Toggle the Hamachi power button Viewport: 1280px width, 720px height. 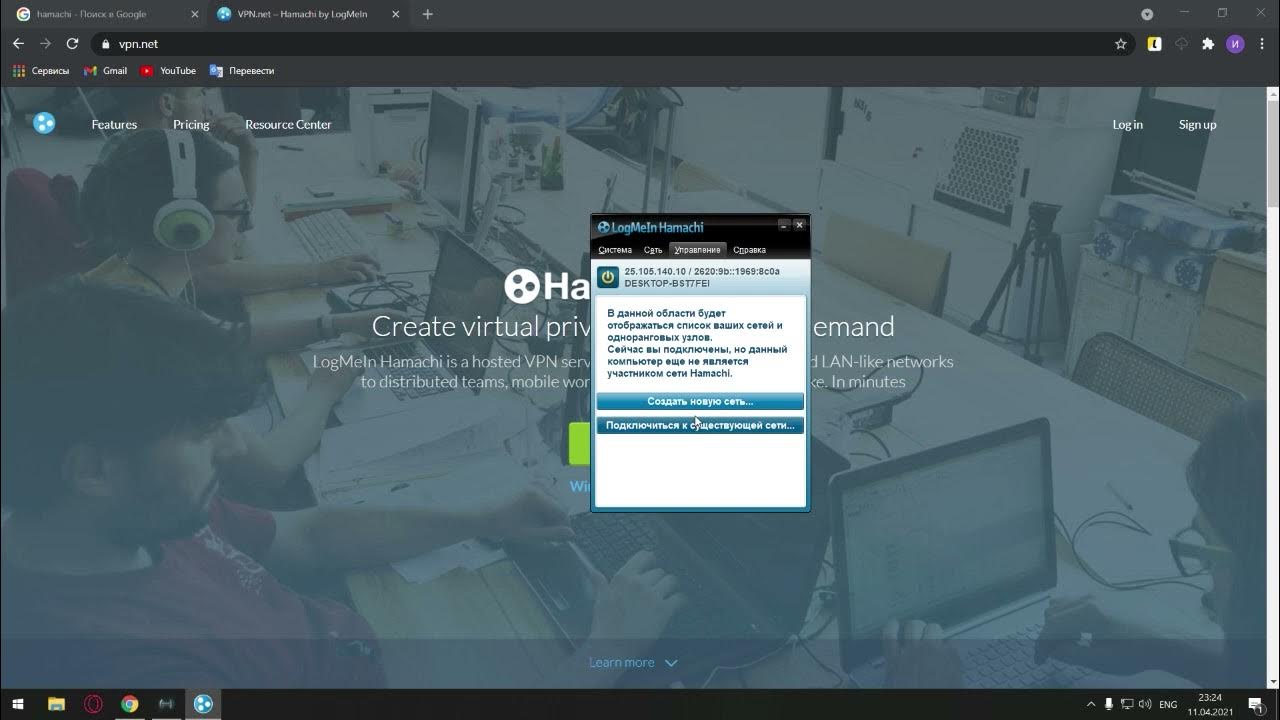607,277
